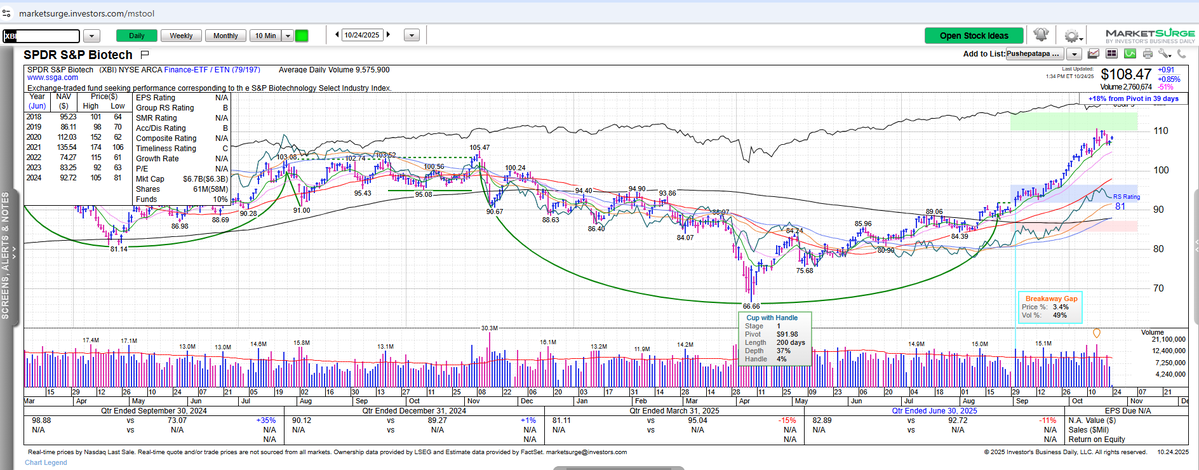Click the Acc/Dis Rating row
Screen dimensions: 1199x470
tap(184, 128)
